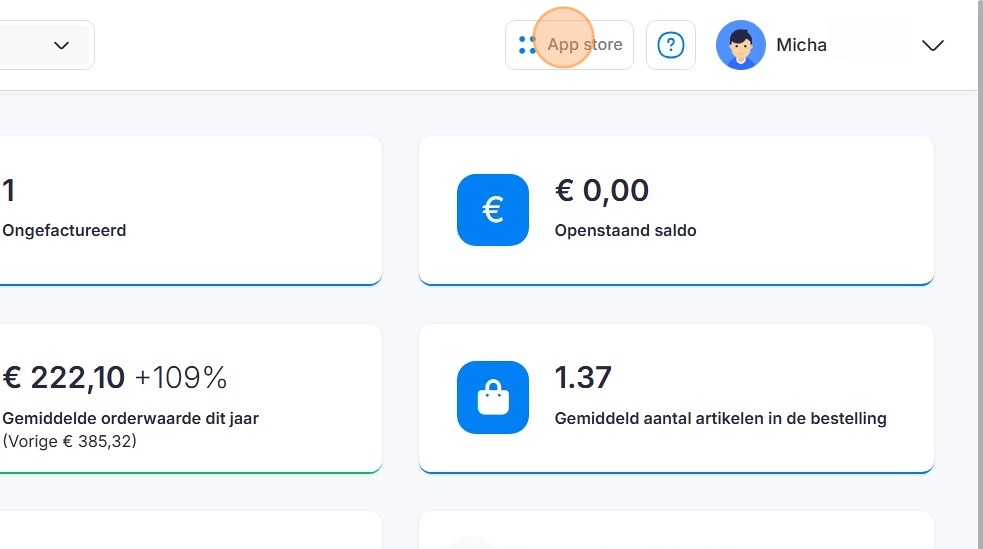Click the Micha user avatar

coord(740,45)
